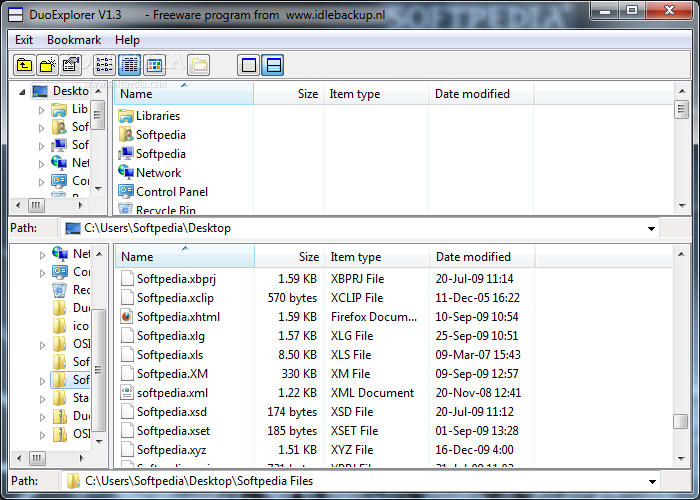Open the Properties toolbar icon

coord(71,65)
